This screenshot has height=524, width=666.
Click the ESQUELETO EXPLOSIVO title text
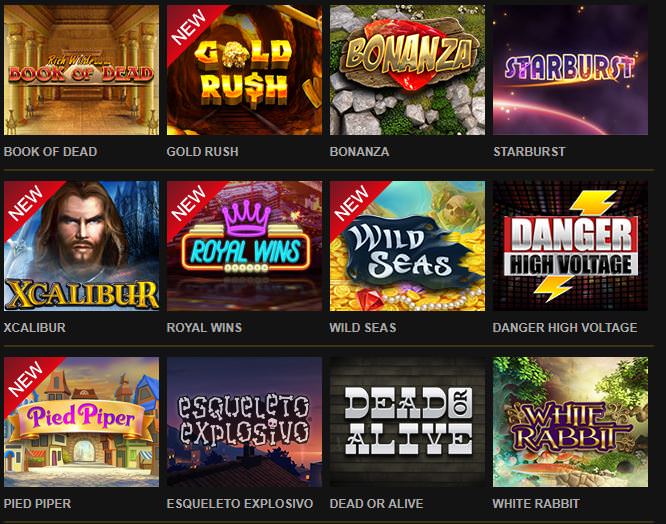pos(240,504)
